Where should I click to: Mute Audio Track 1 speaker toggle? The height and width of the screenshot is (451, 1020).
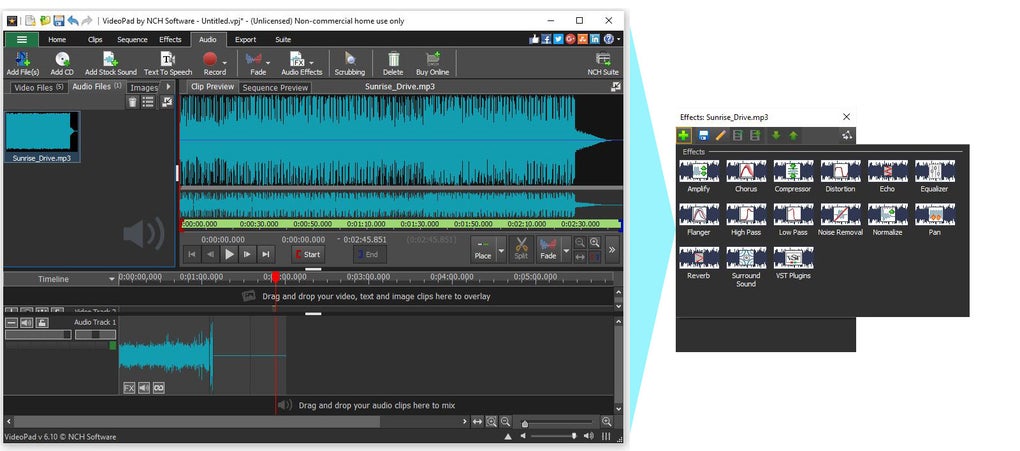coord(27,322)
